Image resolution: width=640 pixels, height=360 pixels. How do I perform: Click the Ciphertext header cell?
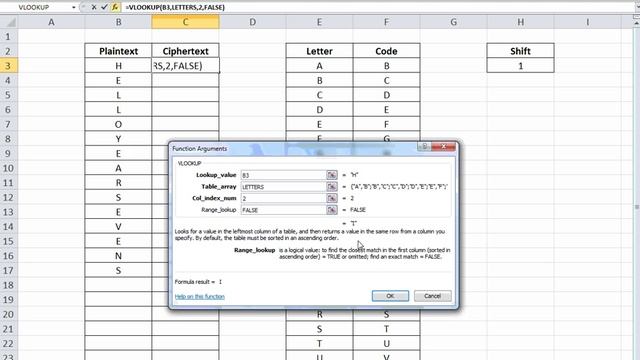(185, 51)
